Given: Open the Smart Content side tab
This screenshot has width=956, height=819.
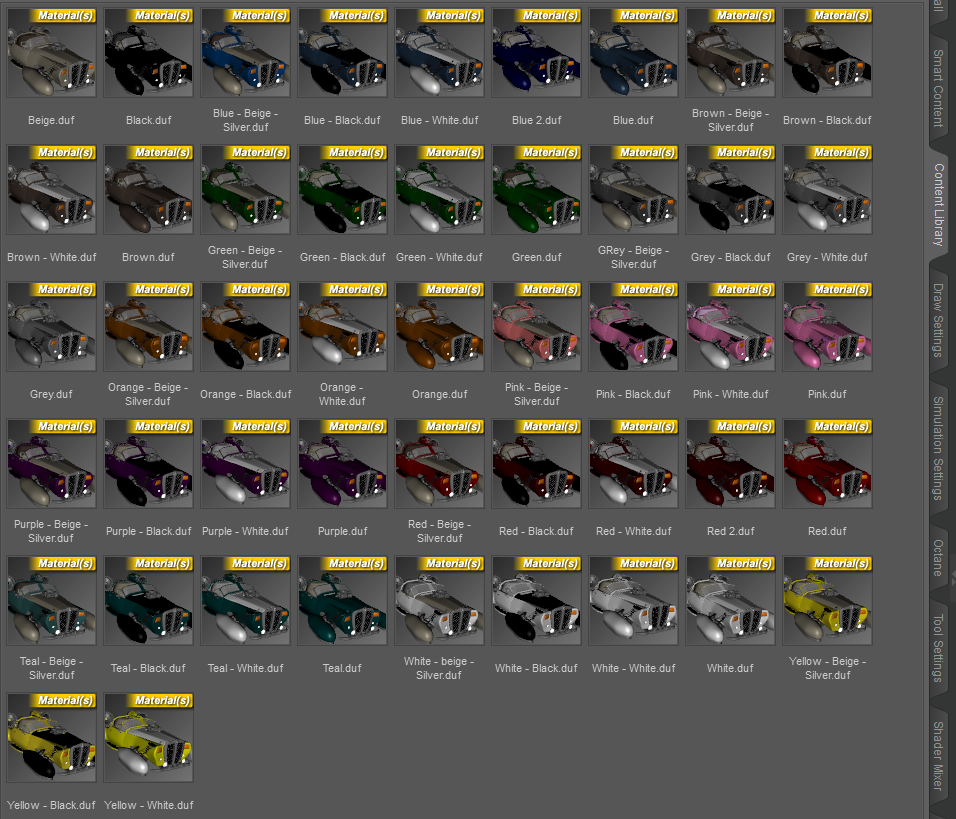Looking at the screenshot, I should [x=939, y=88].
